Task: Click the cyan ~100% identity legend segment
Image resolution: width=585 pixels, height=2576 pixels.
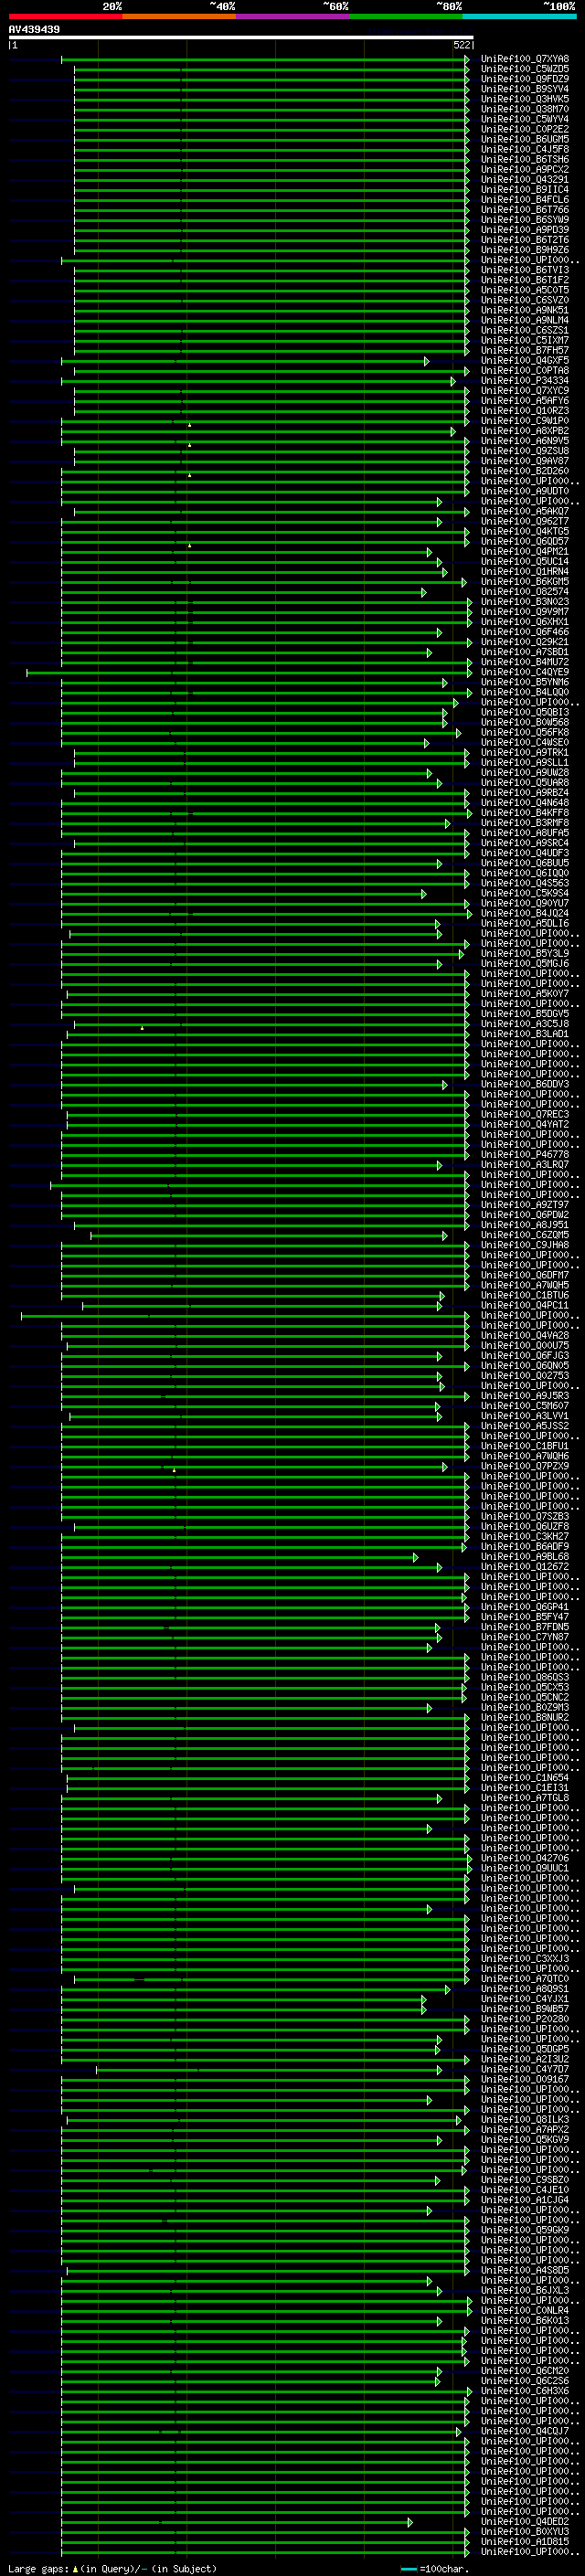Action: 520,16
